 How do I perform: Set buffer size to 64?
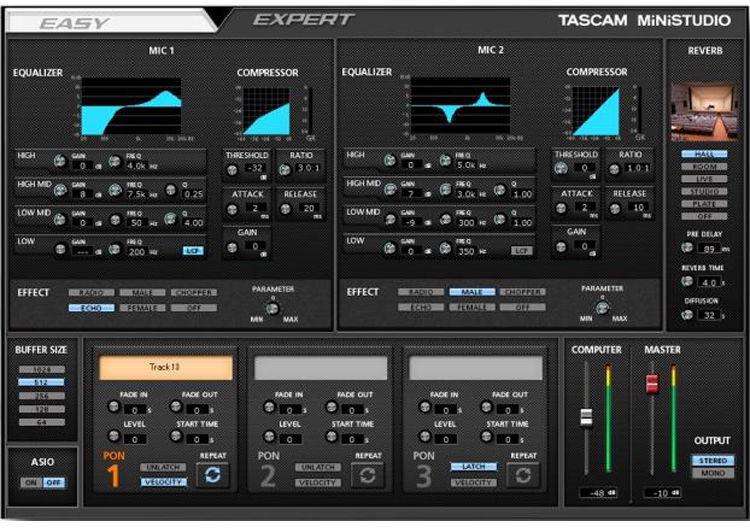[x=42, y=422]
